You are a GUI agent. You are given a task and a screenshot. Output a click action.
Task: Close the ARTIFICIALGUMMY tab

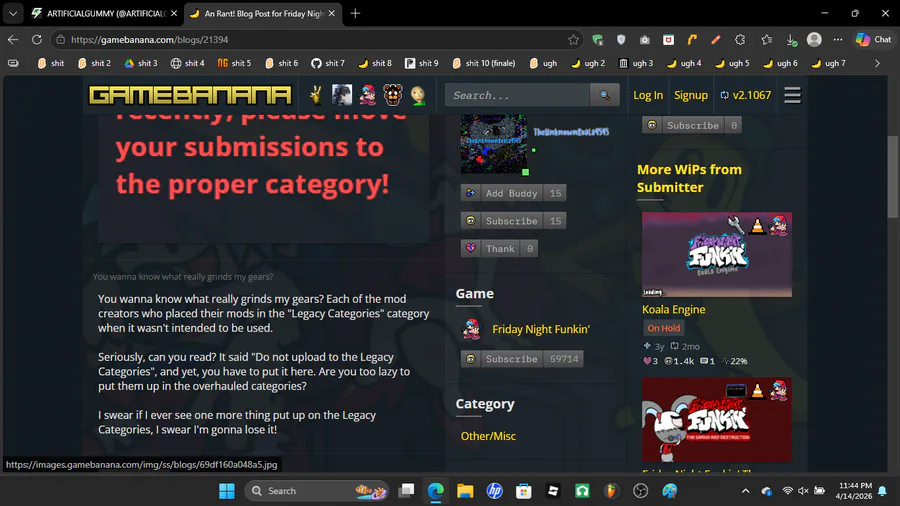pos(174,13)
